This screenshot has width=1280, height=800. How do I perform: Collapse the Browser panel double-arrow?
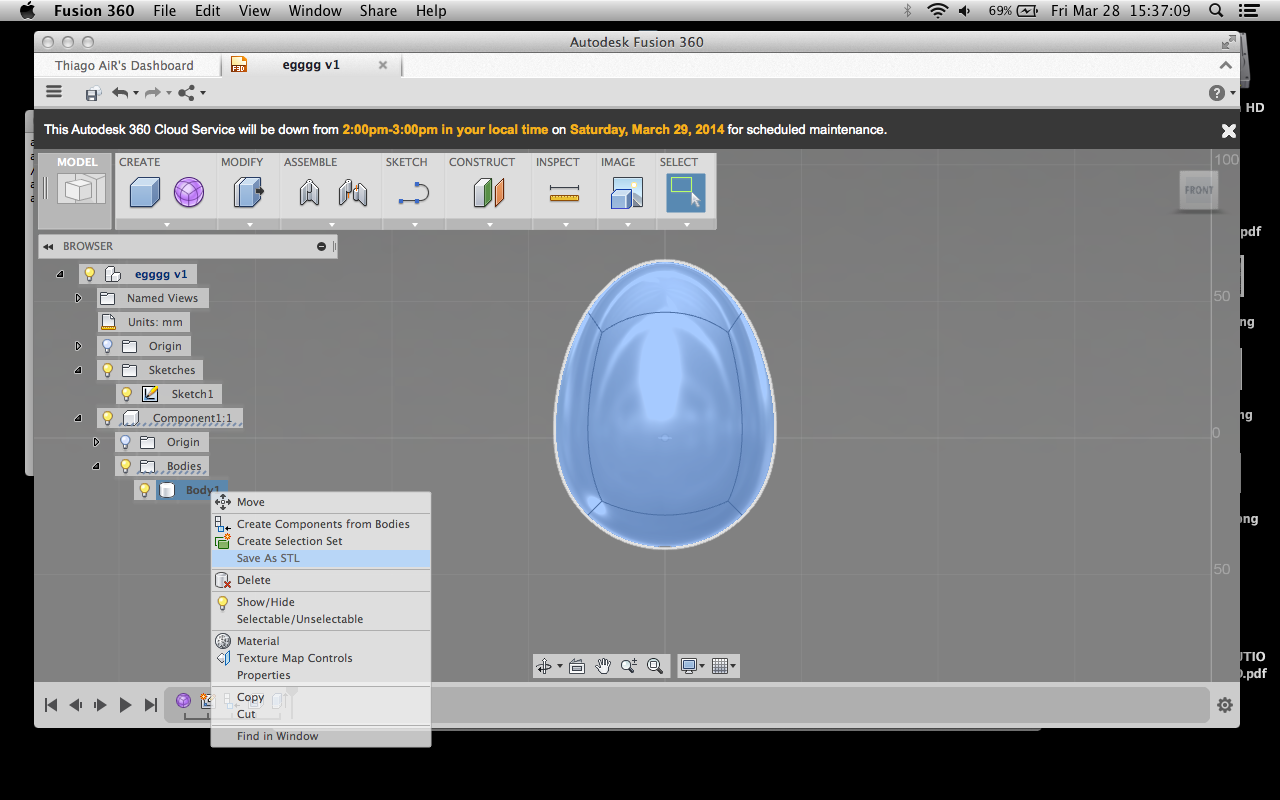(48, 246)
